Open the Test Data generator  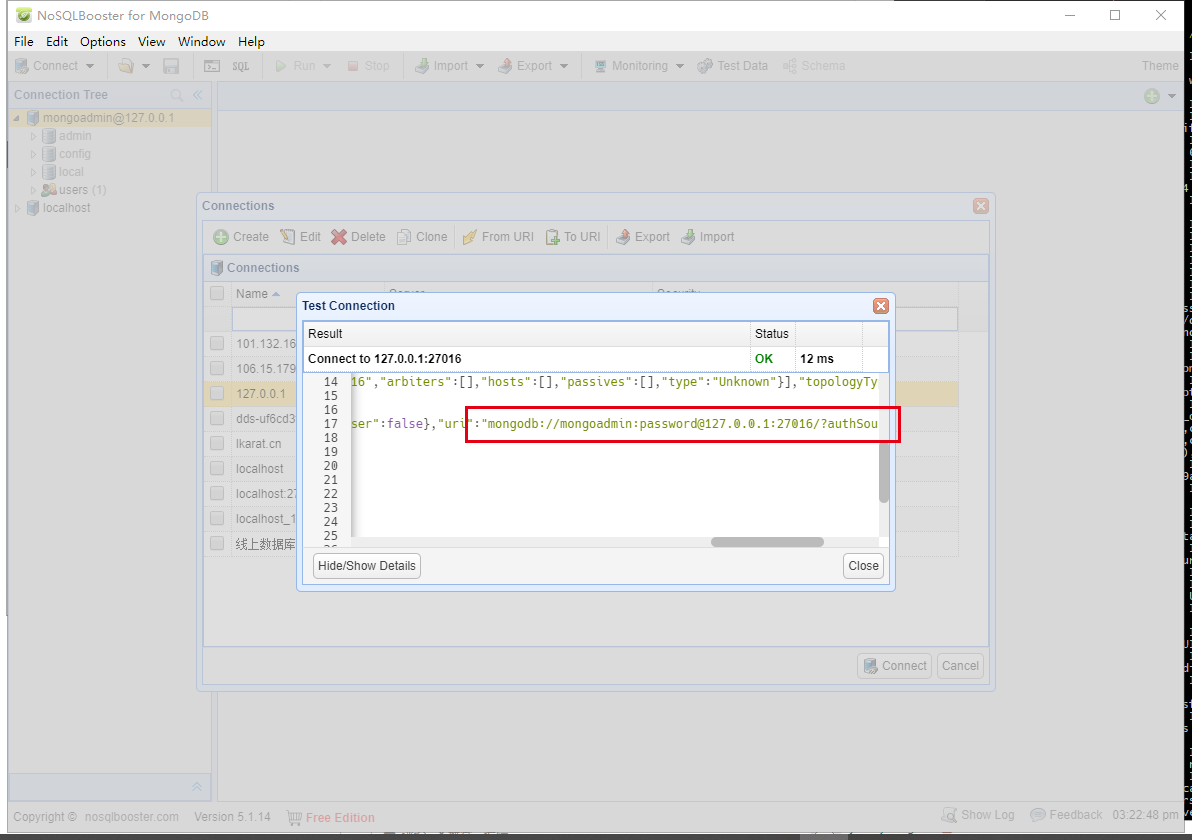(x=733, y=66)
